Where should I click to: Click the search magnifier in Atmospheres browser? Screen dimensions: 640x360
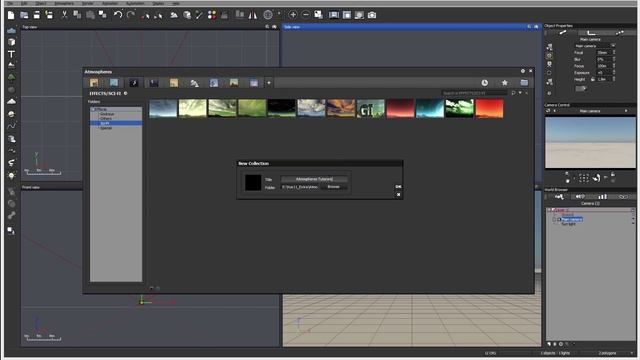tap(513, 93)
